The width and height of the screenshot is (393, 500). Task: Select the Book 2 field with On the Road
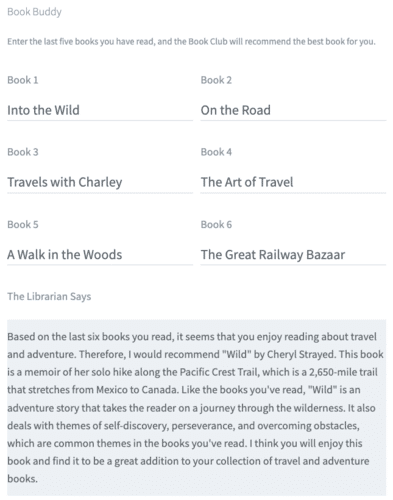[x=293, y=110]
